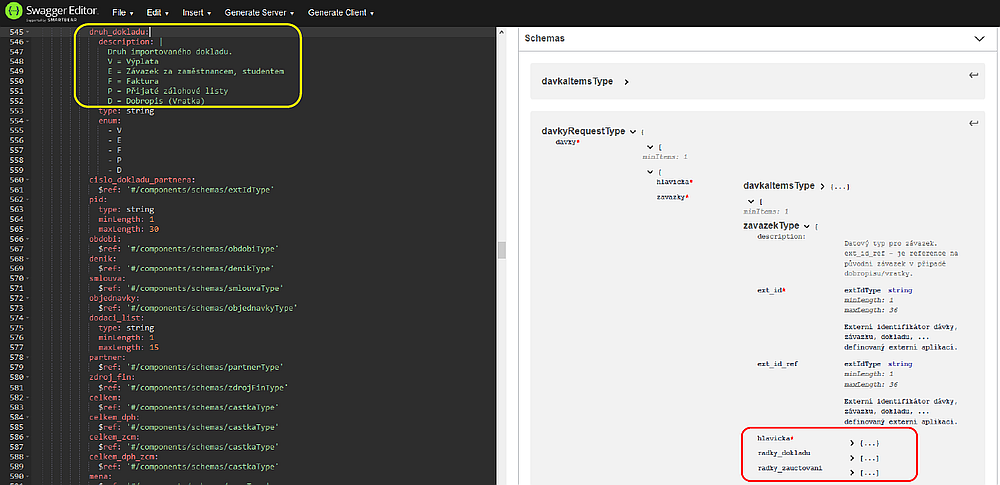Expand the radky_zauctovani property
The image size is (1000, 485).
[852, 473]
